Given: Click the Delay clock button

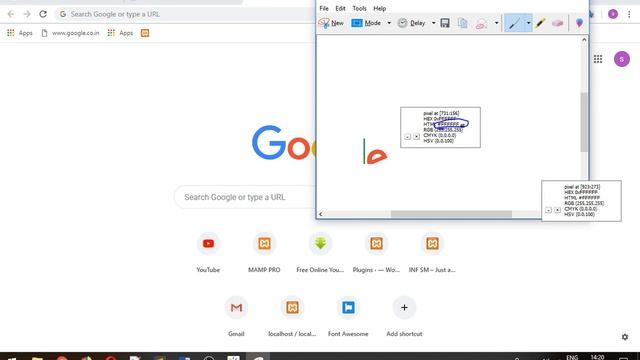Looking at the screenshot, I should tap(411, 23).
